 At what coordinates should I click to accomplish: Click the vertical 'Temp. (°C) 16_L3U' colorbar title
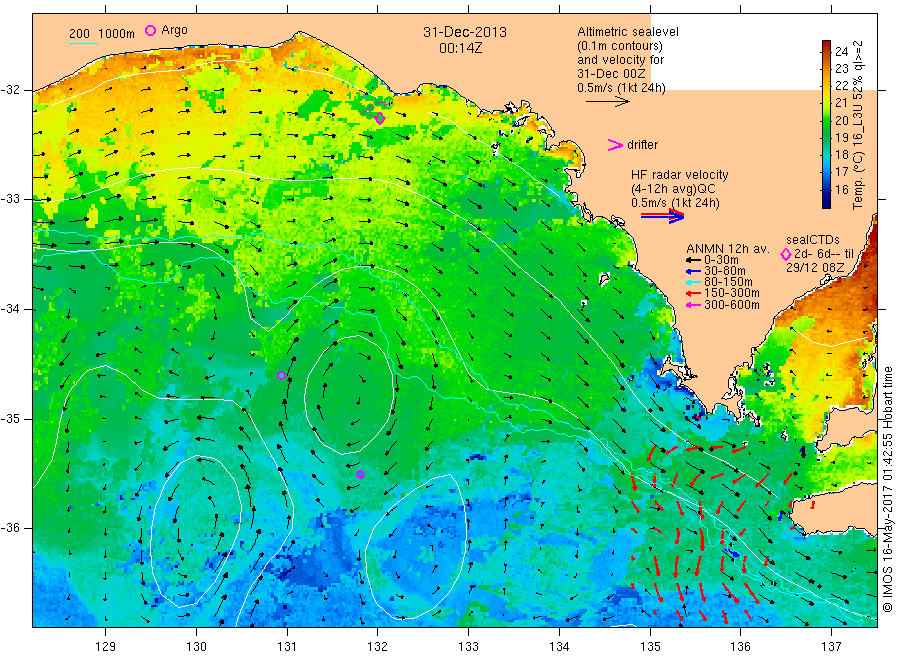[858, 125]
